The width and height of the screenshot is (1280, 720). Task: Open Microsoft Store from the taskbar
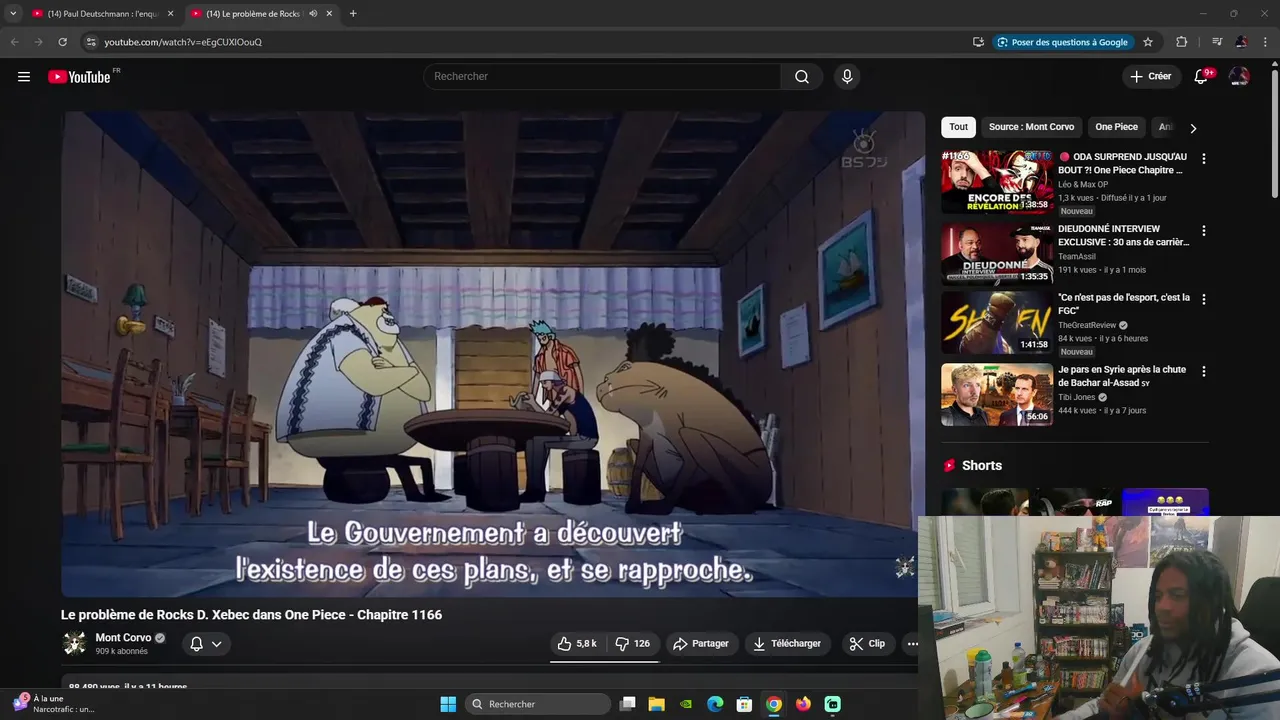click(x=744, y=704)
